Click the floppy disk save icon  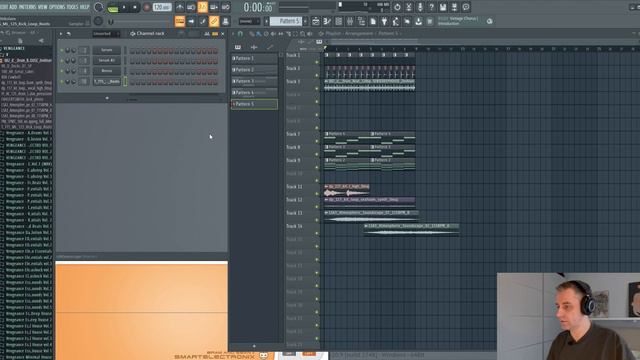point(443,7)
